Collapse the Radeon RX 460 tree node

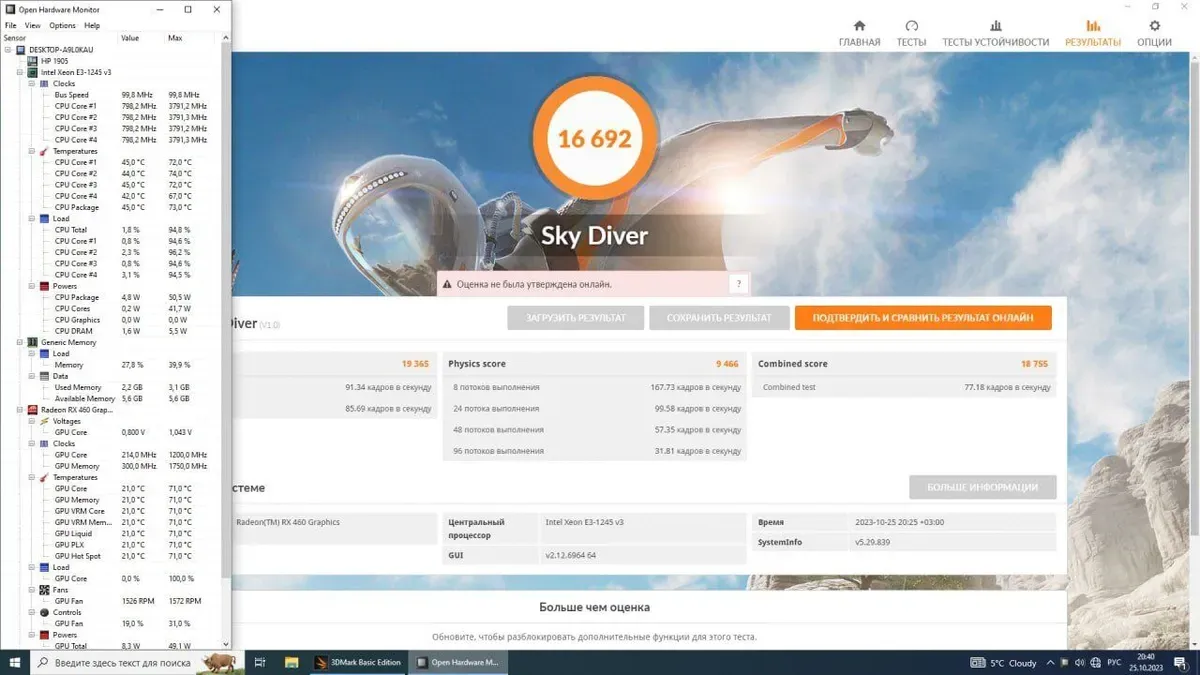point(20,410)
